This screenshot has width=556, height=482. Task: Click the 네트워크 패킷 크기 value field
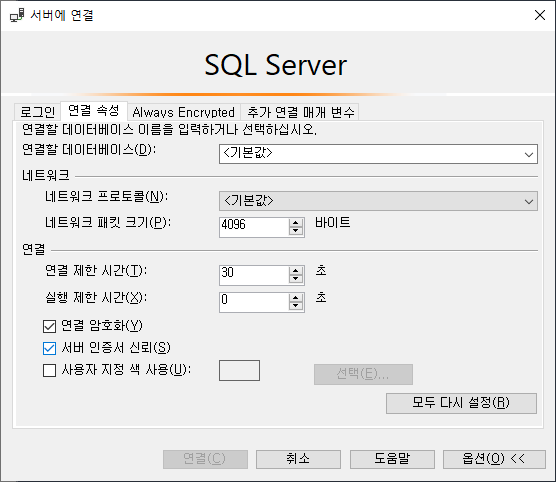pyautogui.click(x=254, y=227)
